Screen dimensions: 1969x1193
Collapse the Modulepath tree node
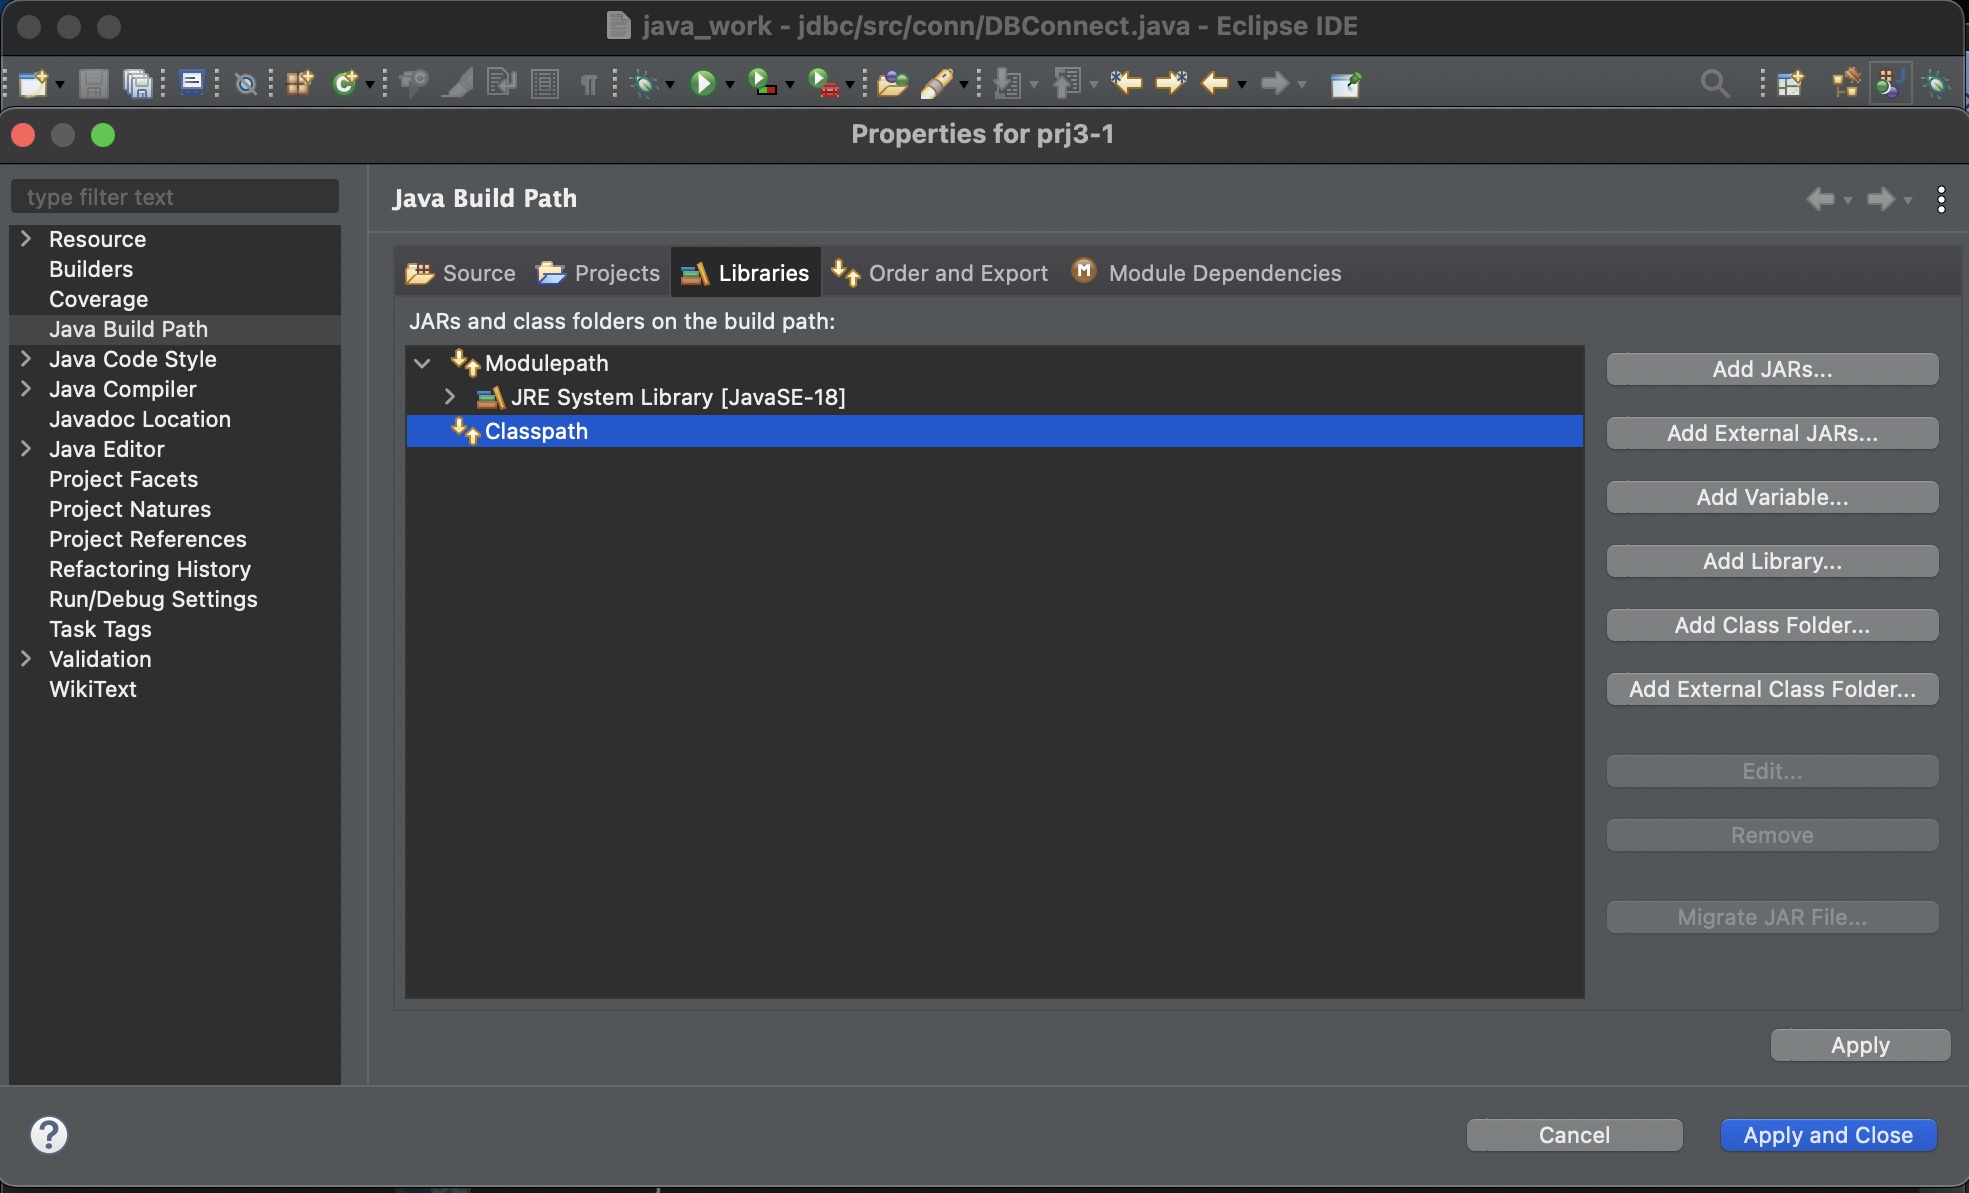point(422,364)
